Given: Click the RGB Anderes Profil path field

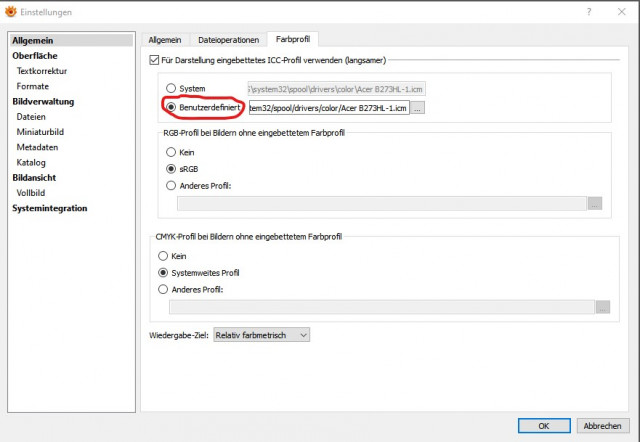Looking at the screenshot, I should [x=382, y=203].
